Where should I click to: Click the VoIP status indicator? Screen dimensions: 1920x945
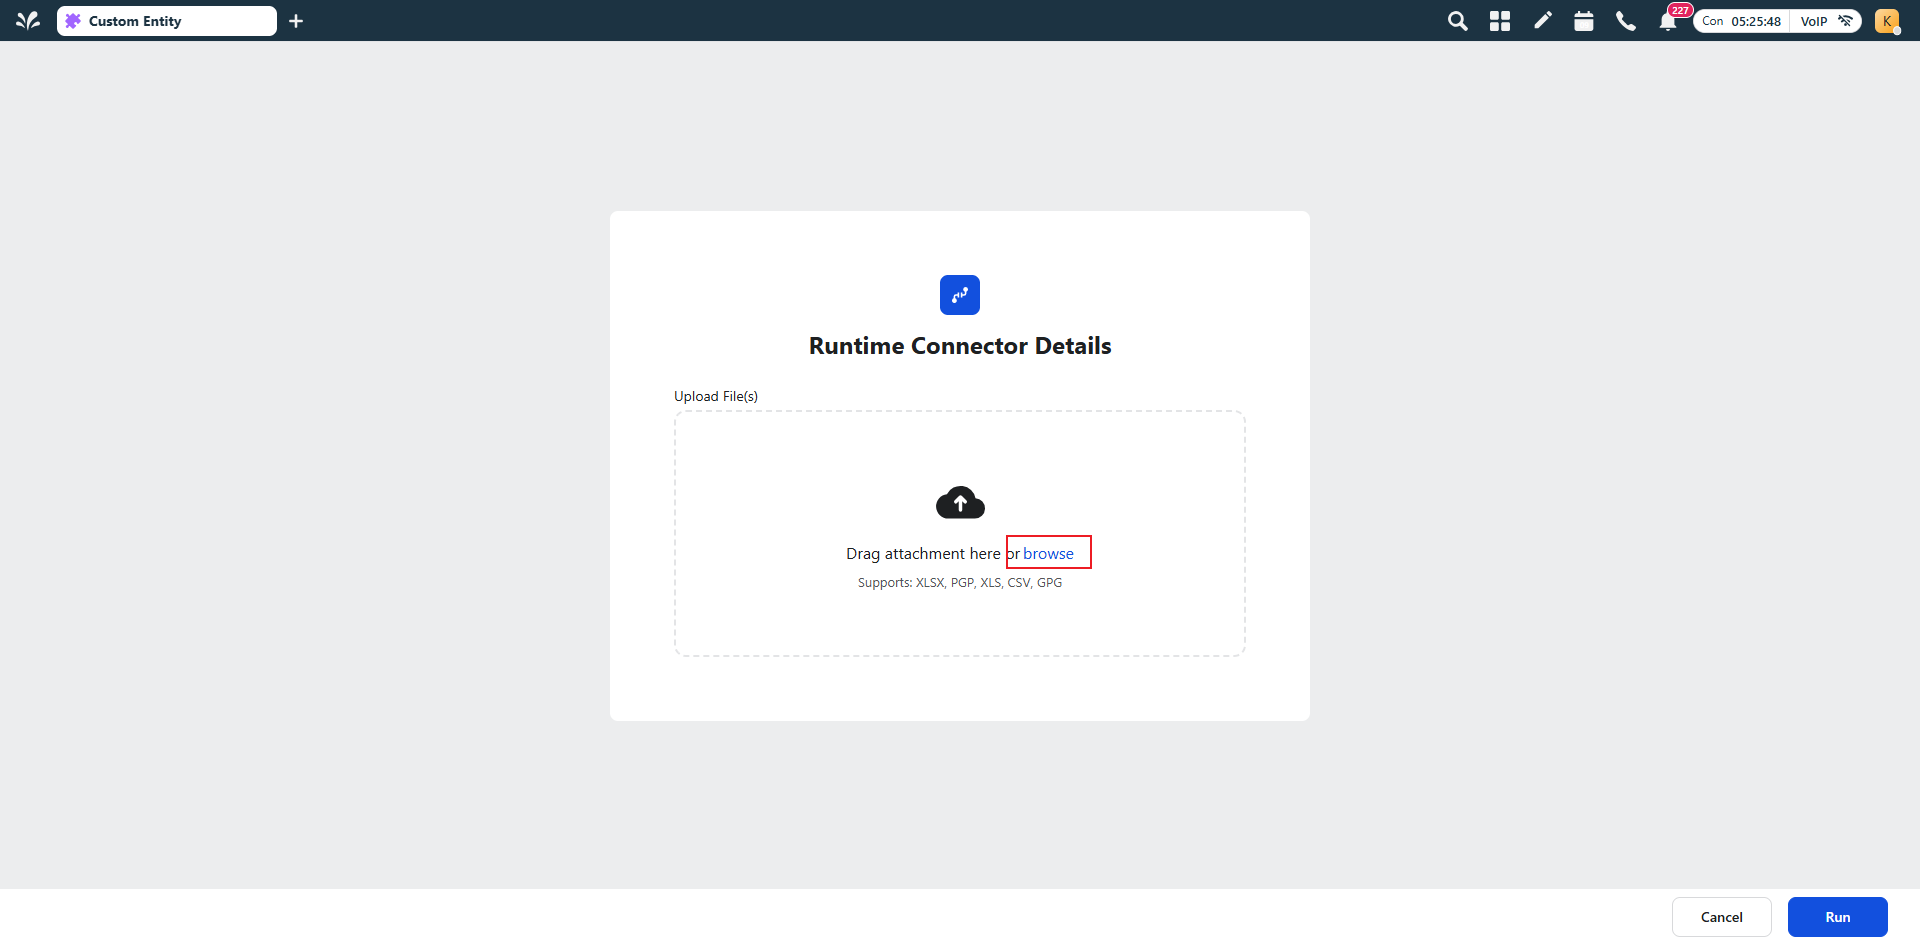pyautogui.click(x=1826, y=21)
